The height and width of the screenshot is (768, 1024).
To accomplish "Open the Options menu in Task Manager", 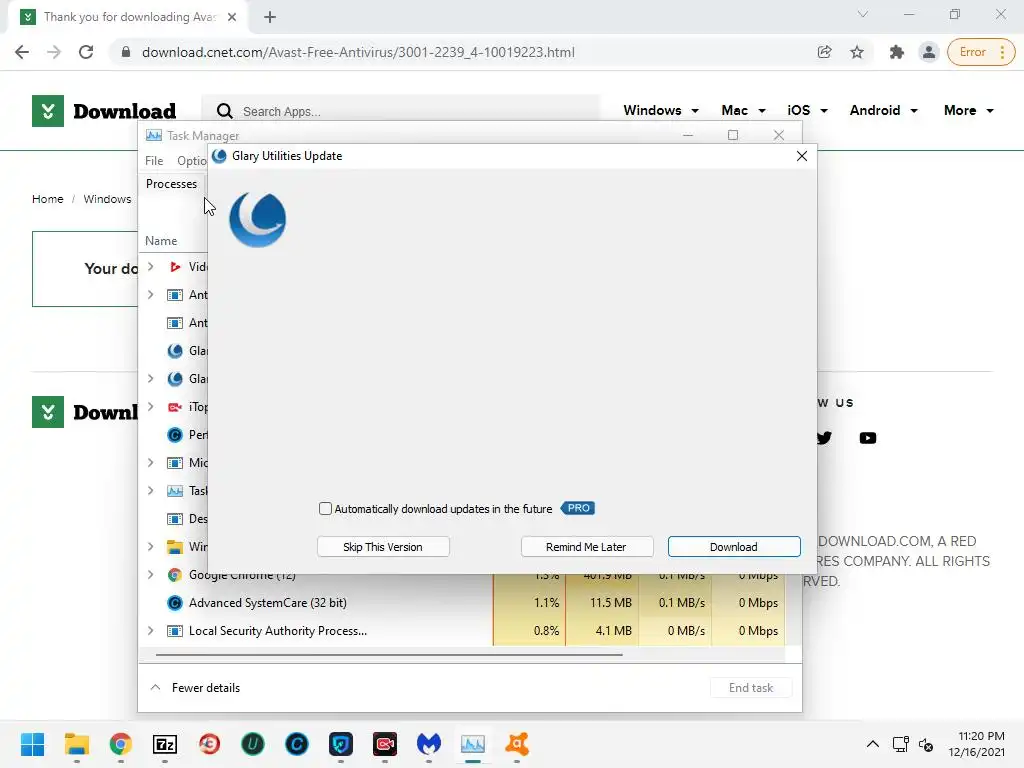I will 192,161.
